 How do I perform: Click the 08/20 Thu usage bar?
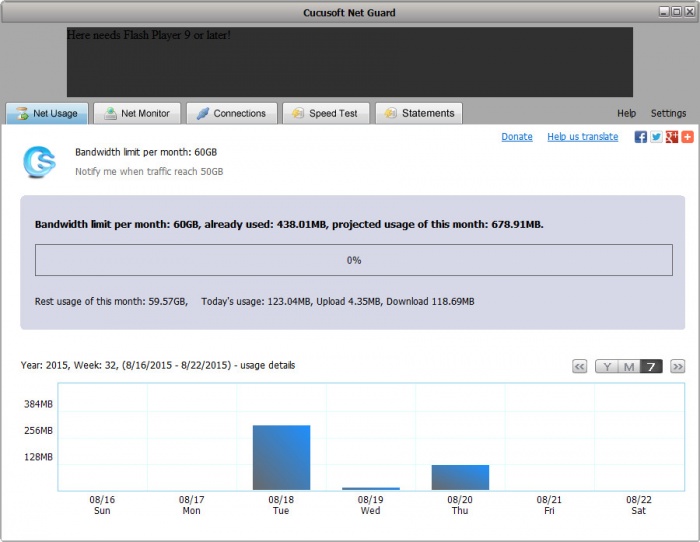tap(460, 477)
